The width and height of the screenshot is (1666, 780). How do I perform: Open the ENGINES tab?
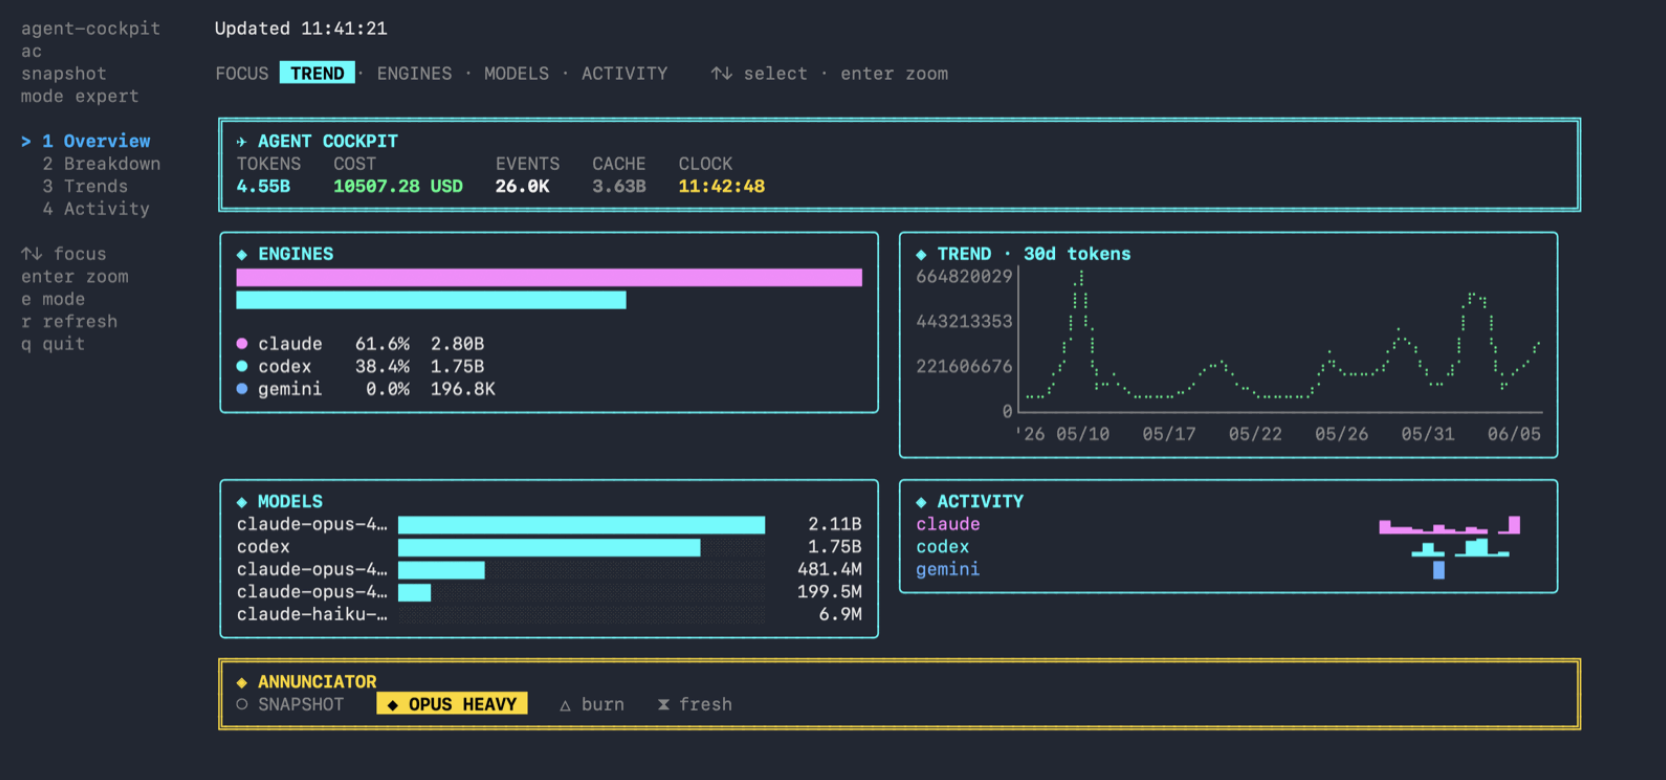coord(414,73)
